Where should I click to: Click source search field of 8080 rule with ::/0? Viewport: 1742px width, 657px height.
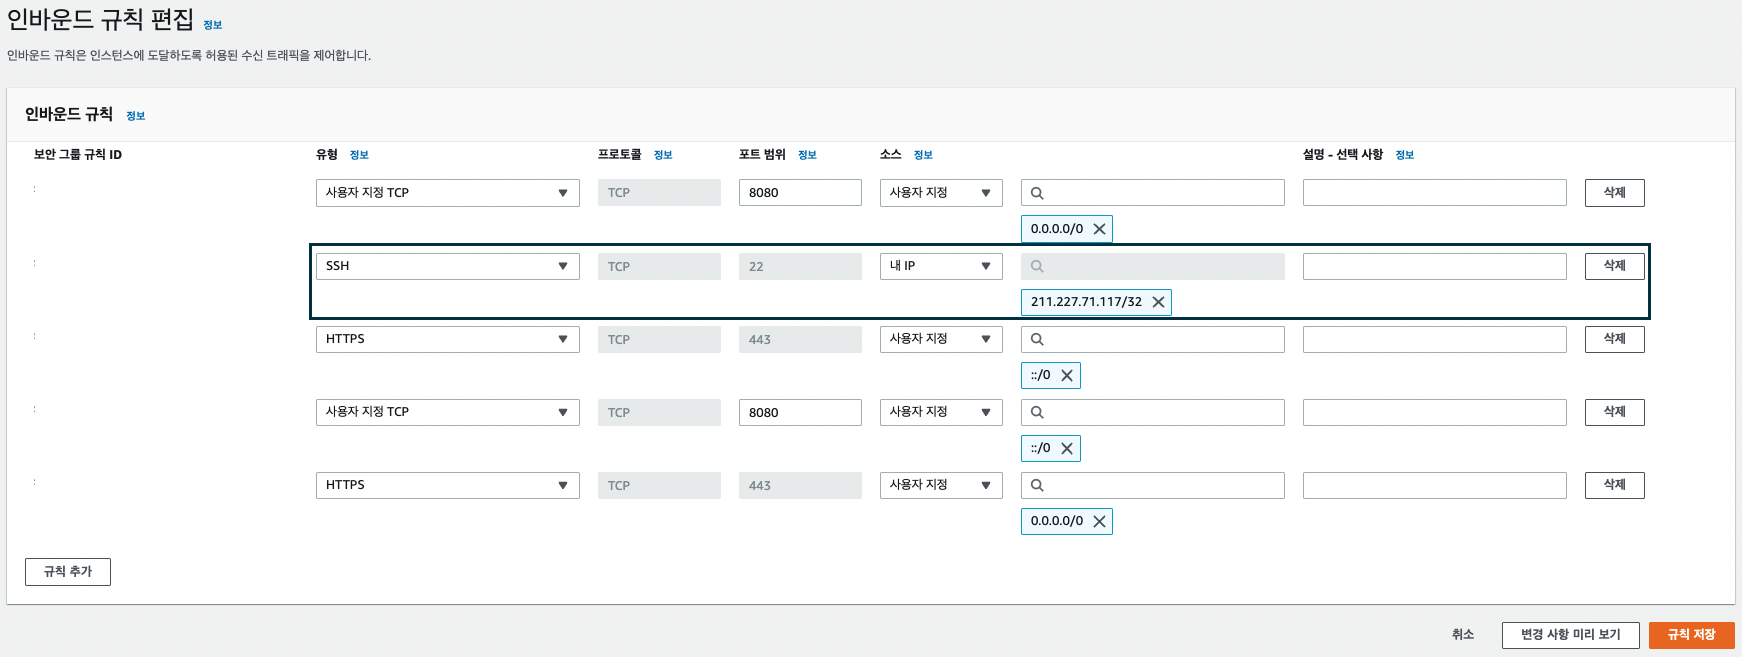pyautogui.click(x=1153, y=412)
